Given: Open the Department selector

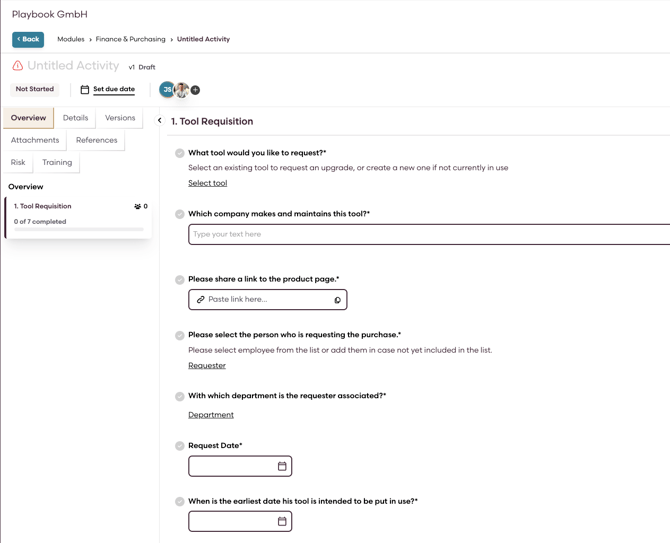Looking at the screenshot, I should coord(211,415).
